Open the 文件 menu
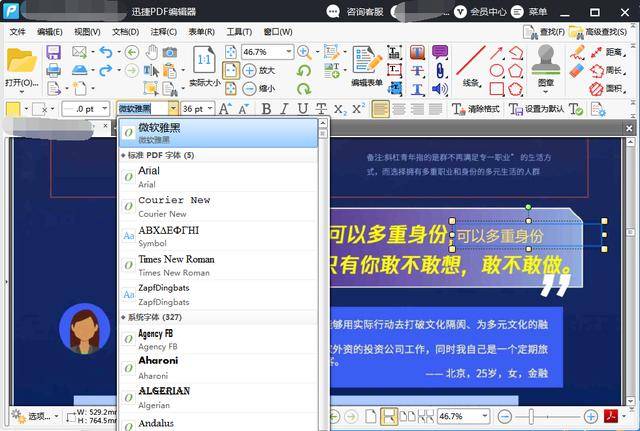640x431 pixels. 17,32
